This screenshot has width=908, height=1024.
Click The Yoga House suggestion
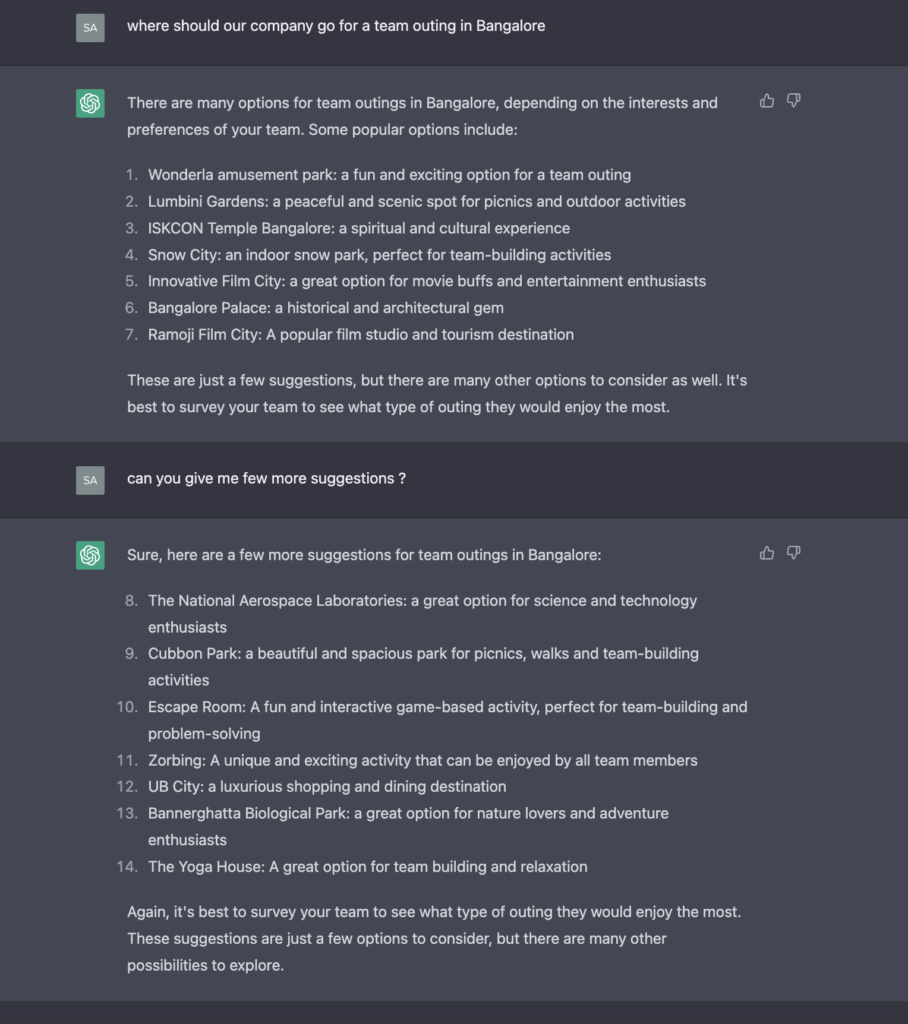point(368,867)
